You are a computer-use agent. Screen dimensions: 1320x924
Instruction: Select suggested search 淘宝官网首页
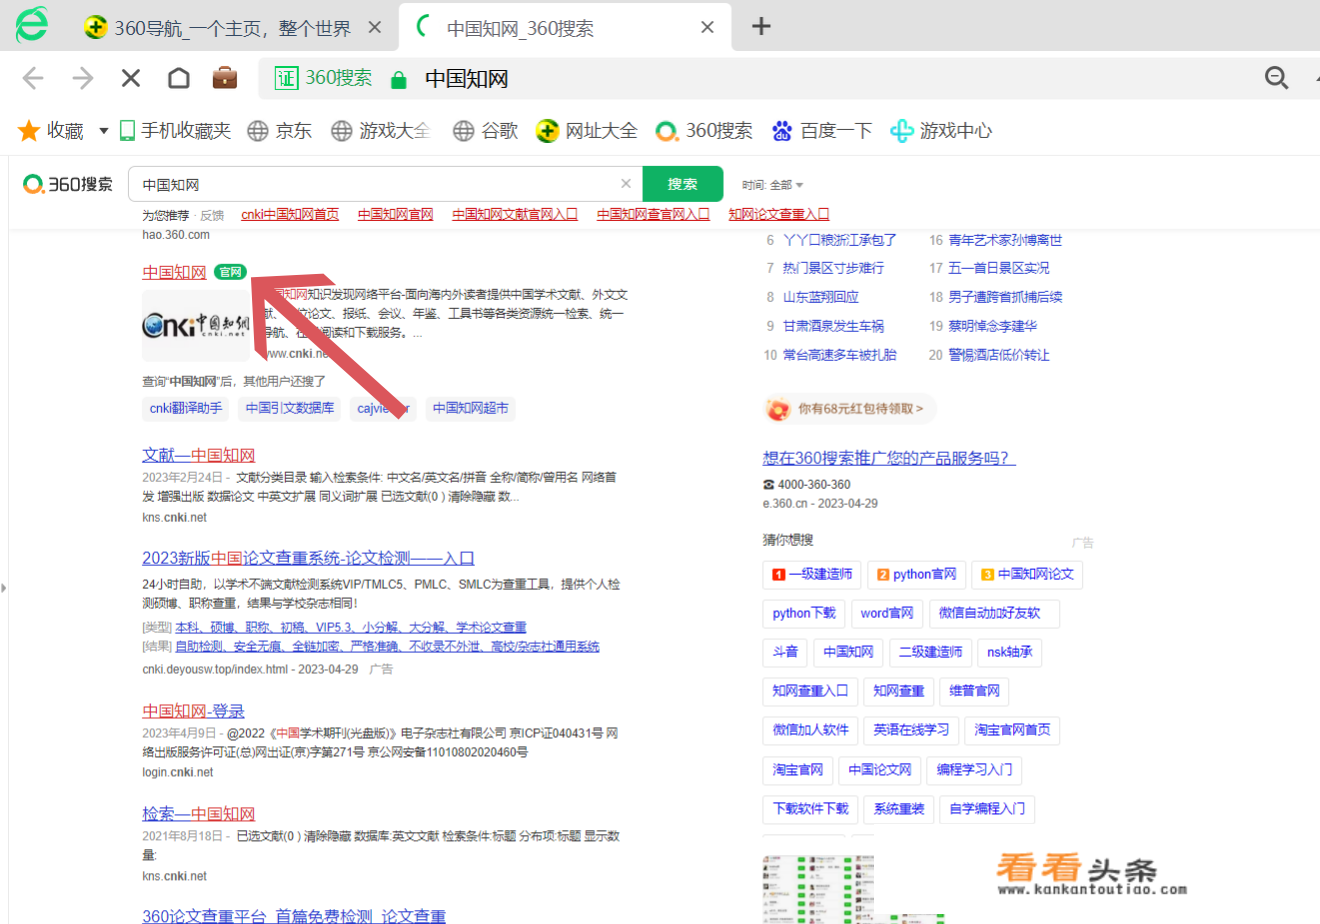(1013, 730)
